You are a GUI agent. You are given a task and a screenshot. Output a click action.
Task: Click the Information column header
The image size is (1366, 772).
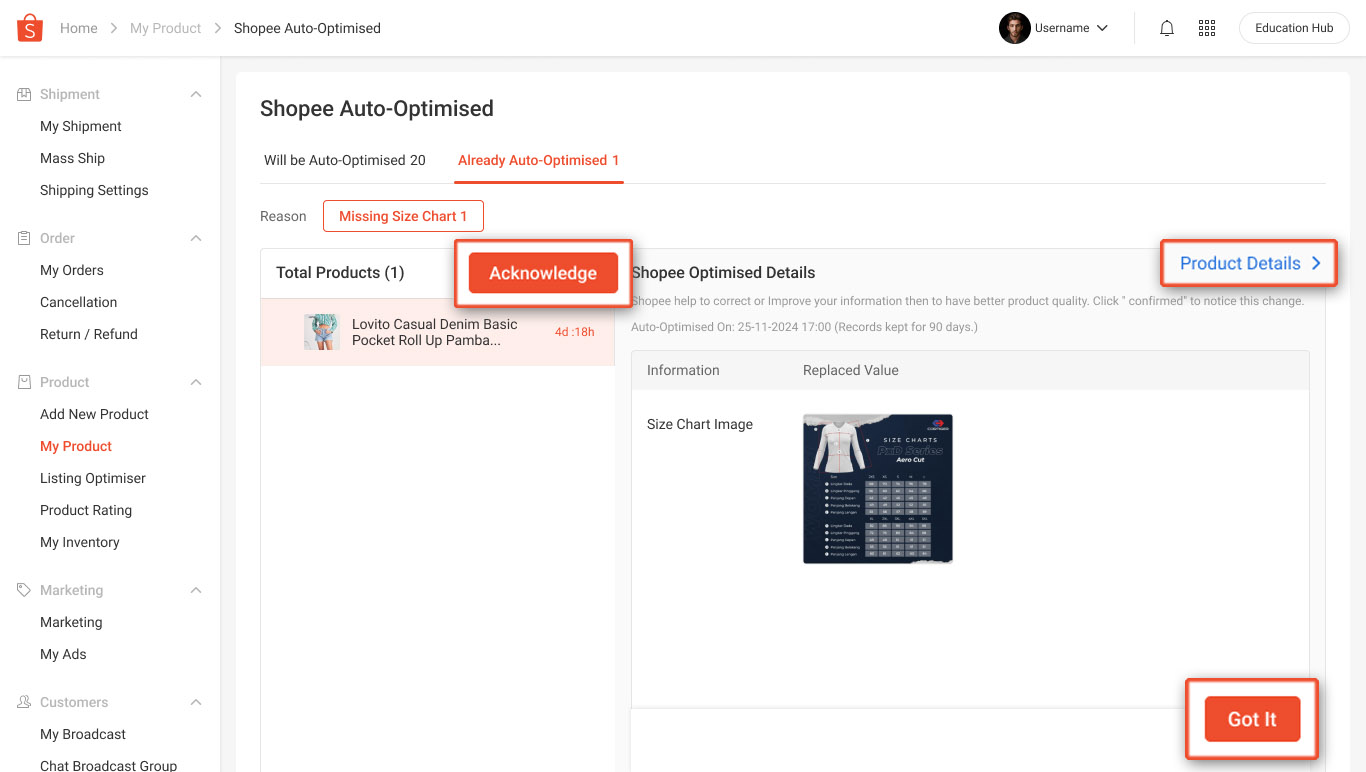pos(683,370)
